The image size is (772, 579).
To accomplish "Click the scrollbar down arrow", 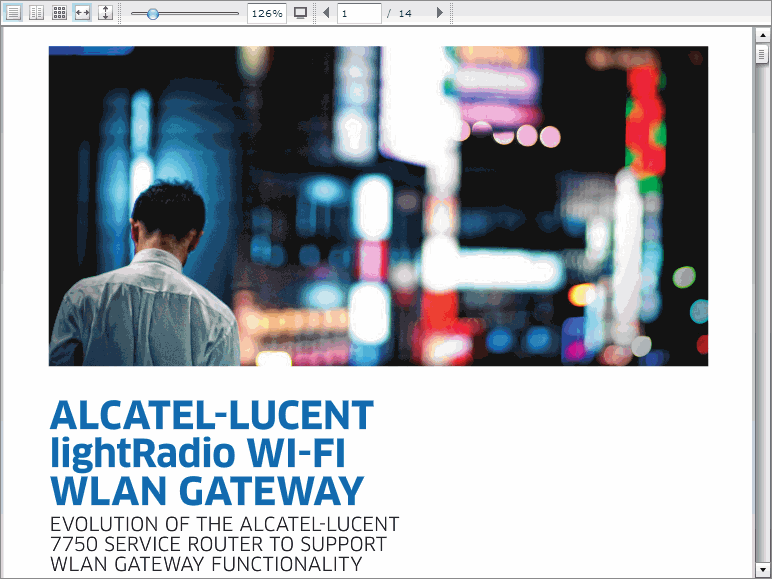I will pos(762,569).
